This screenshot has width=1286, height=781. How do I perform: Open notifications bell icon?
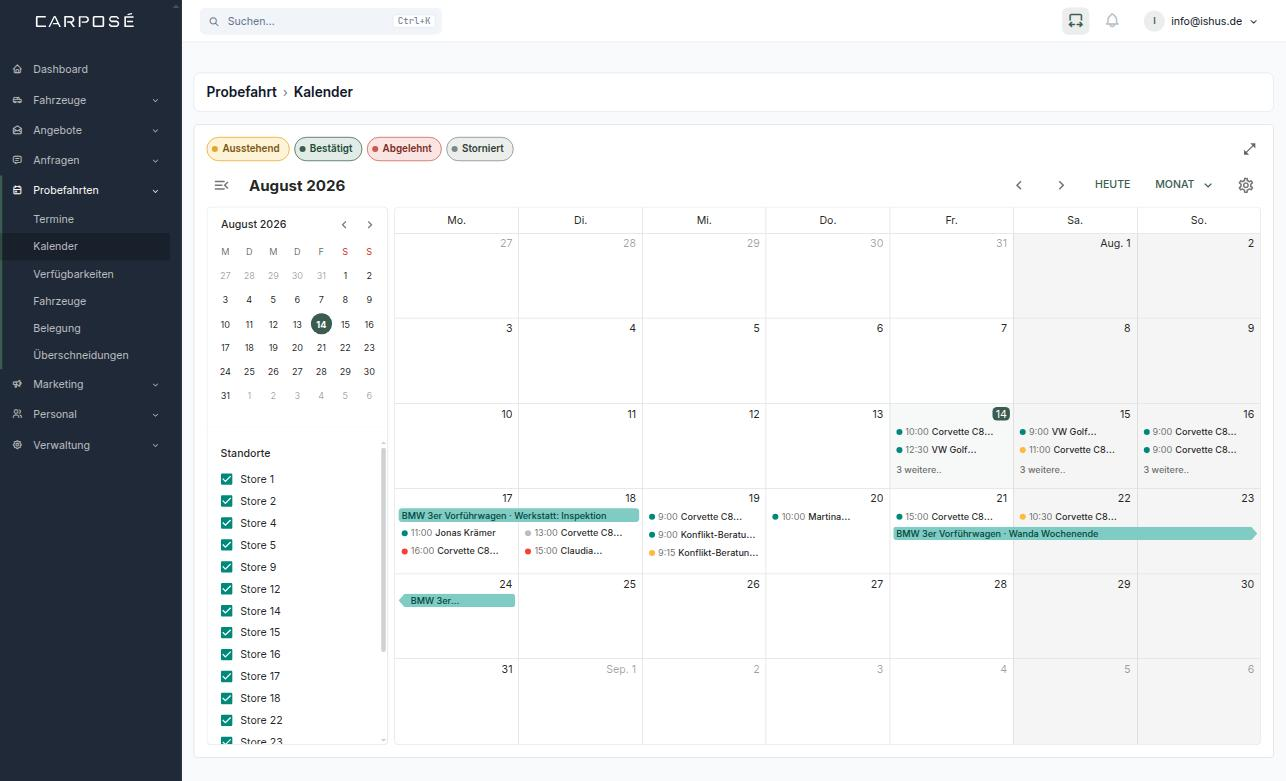coord(1112,20)
